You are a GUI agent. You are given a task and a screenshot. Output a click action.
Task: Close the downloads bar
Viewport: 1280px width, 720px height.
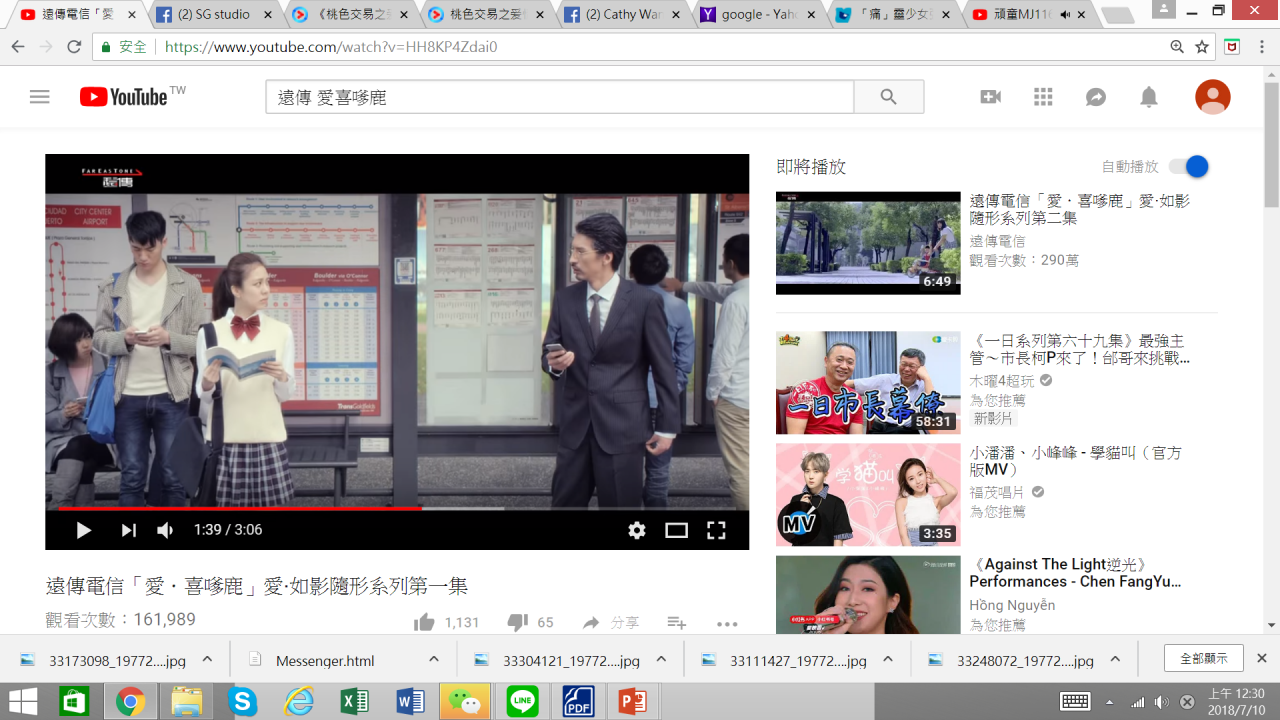tap(1262, 659)
